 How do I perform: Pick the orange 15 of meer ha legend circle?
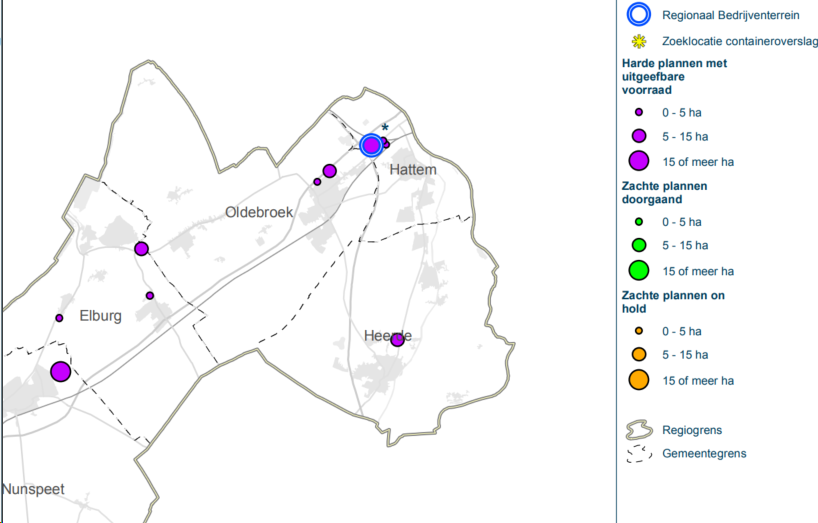638,380
